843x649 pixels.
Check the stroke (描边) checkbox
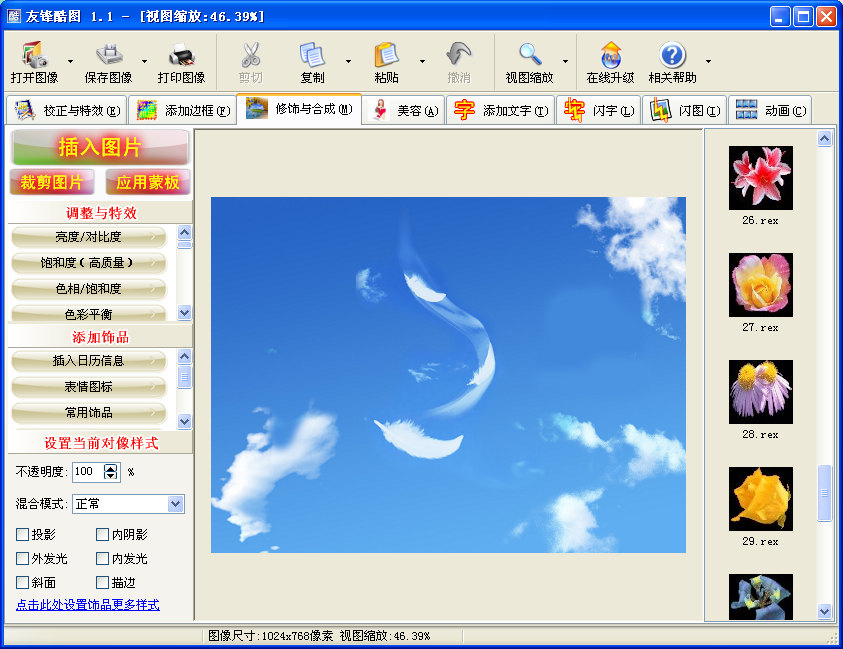point(103,583)
